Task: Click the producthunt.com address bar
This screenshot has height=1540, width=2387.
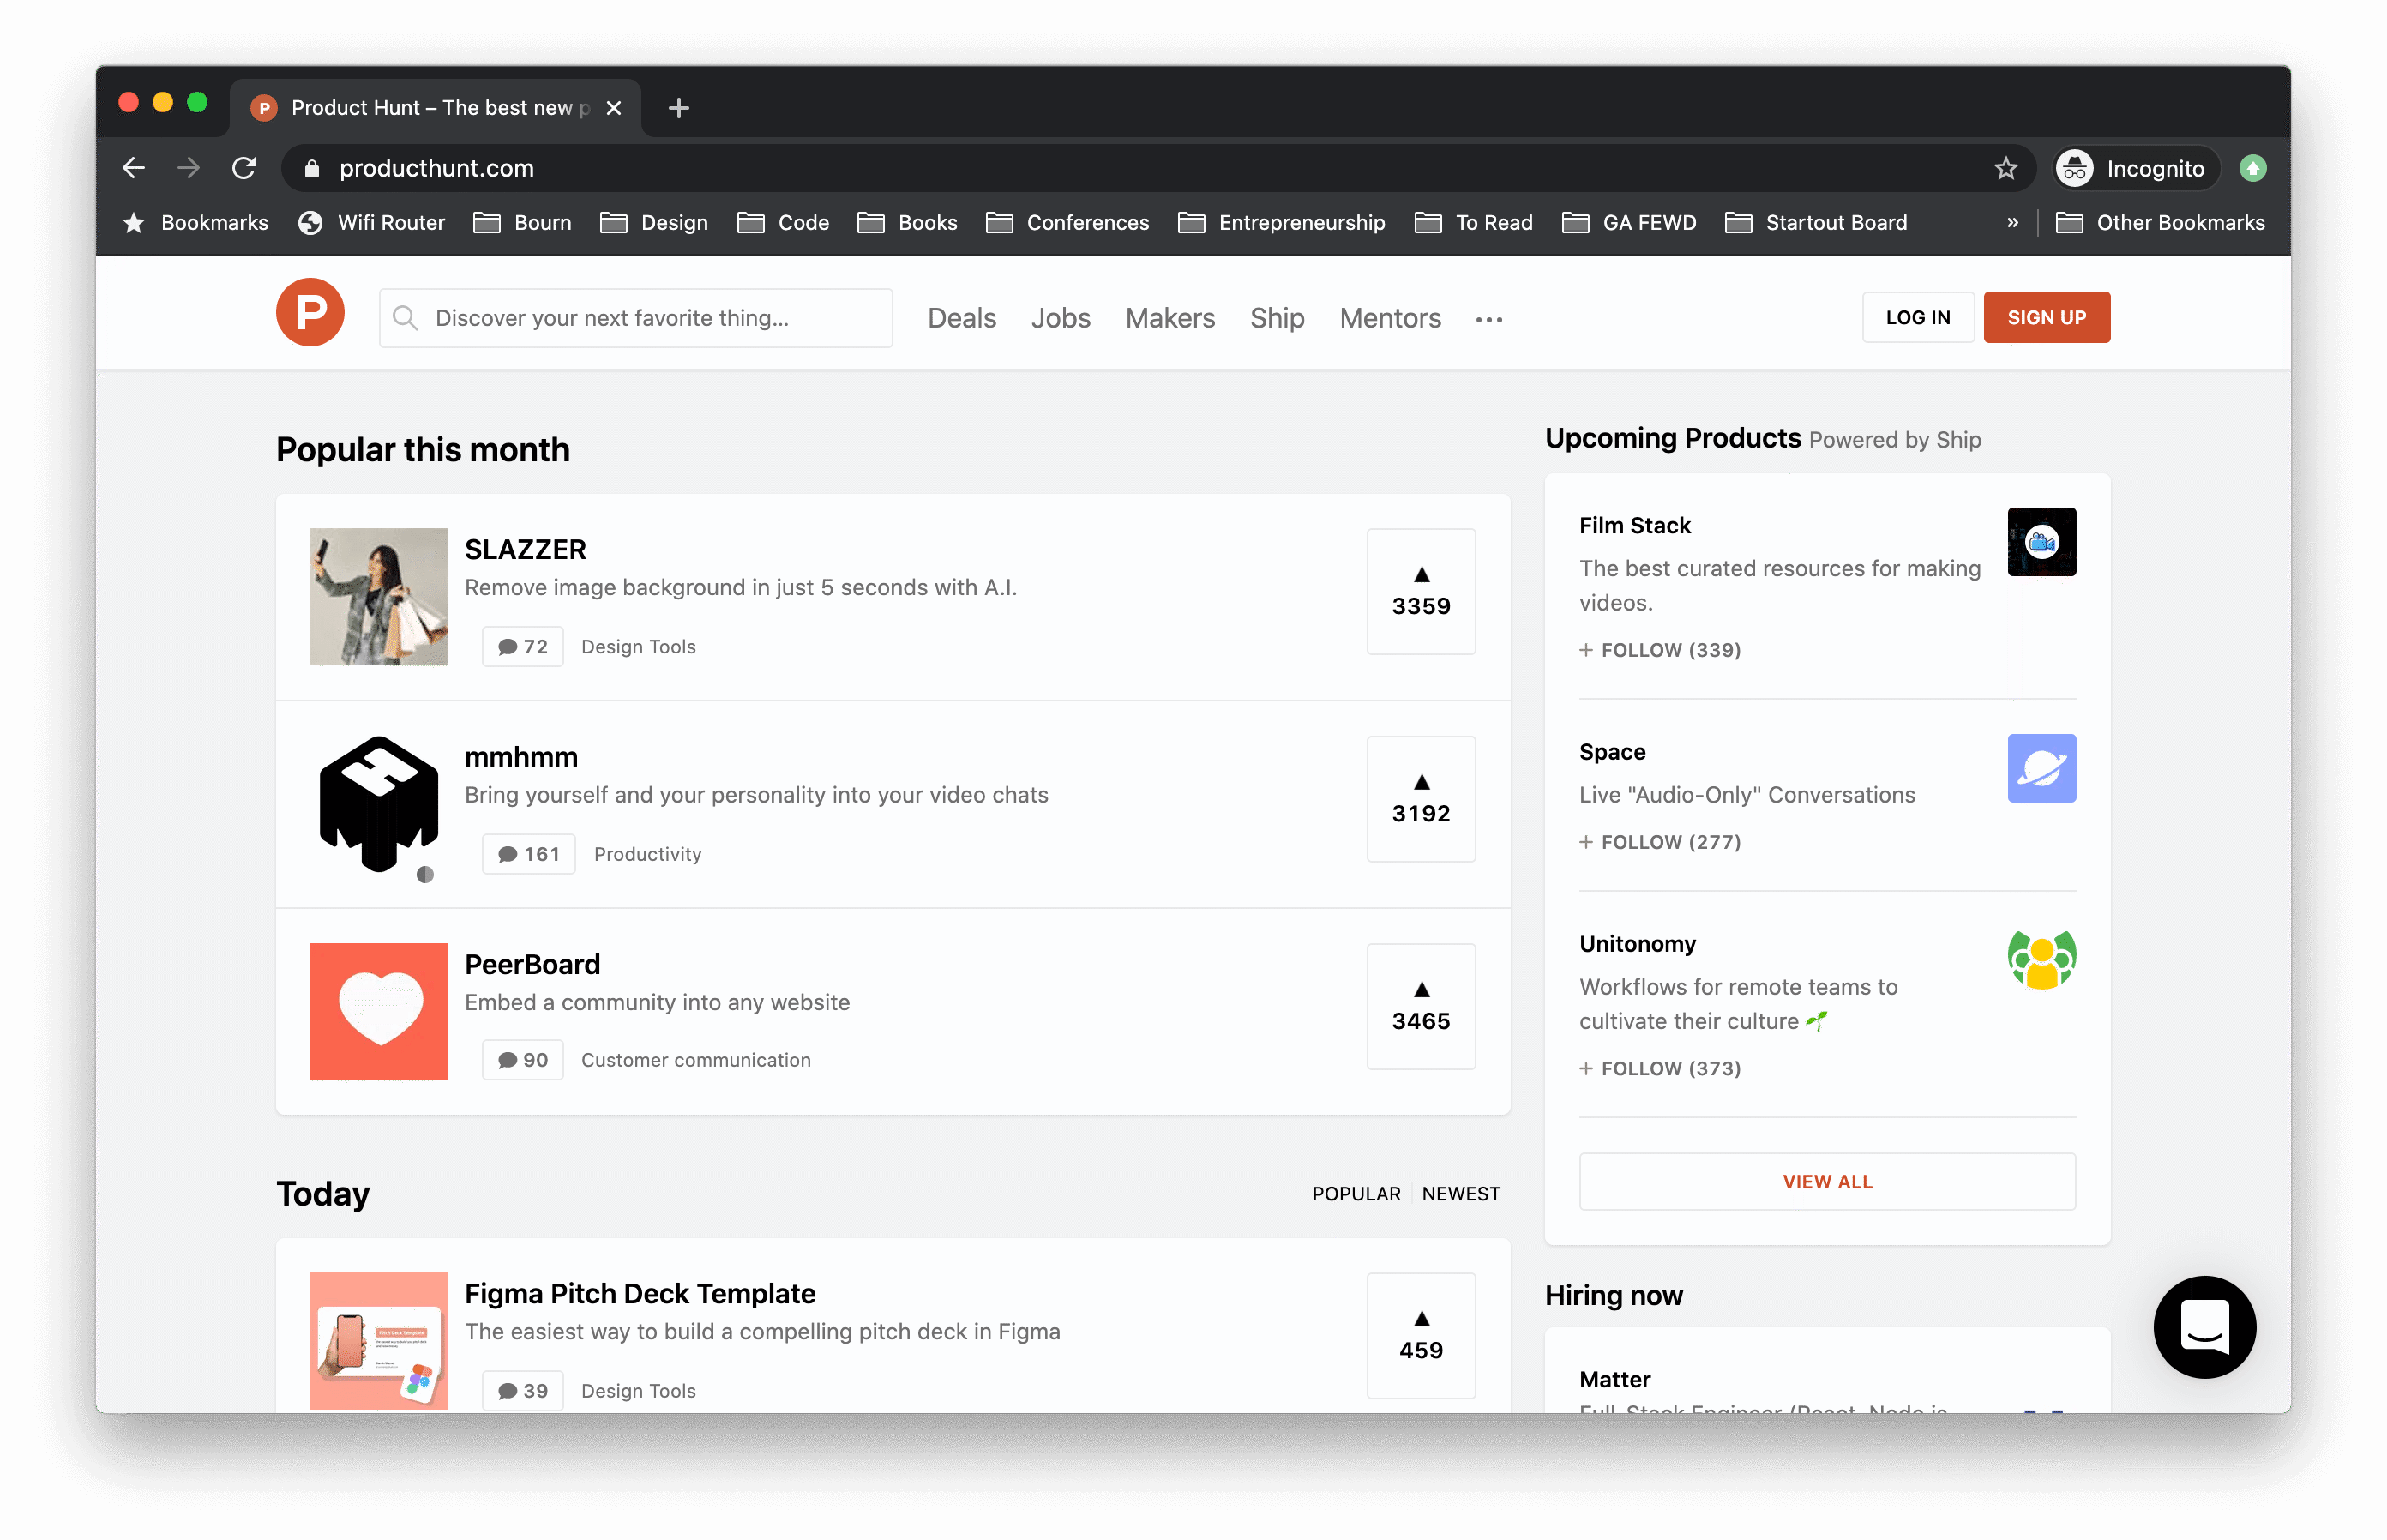Action: point(1158,168)
